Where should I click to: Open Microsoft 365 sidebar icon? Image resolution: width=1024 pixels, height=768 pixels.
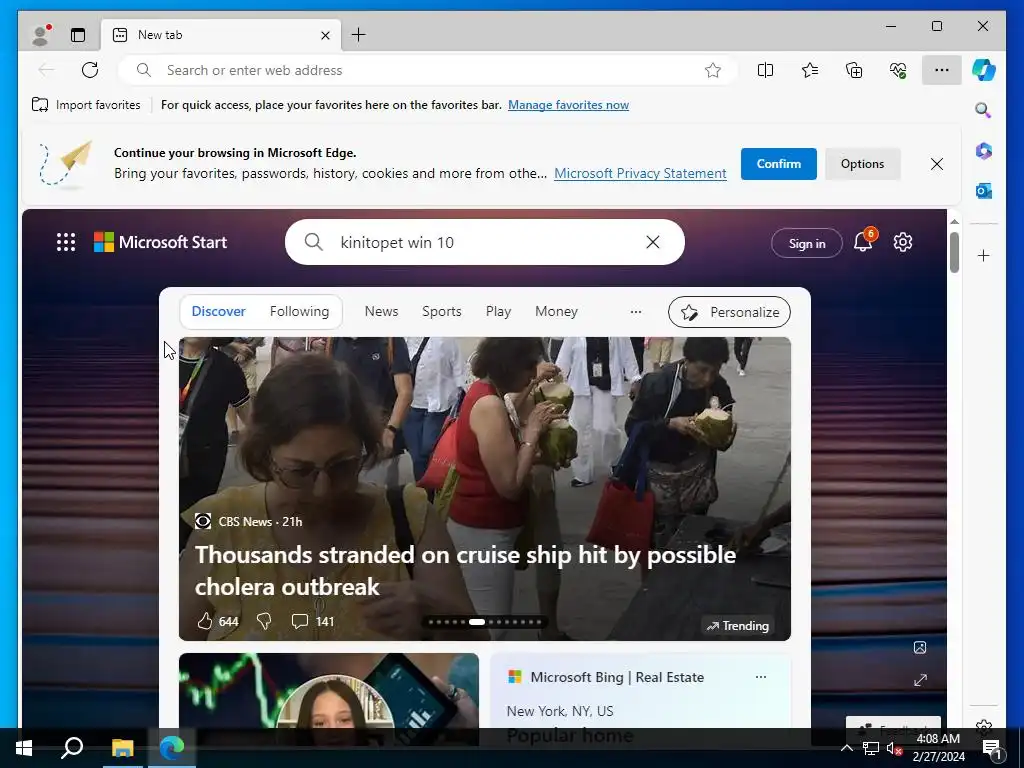pos(984,151)
